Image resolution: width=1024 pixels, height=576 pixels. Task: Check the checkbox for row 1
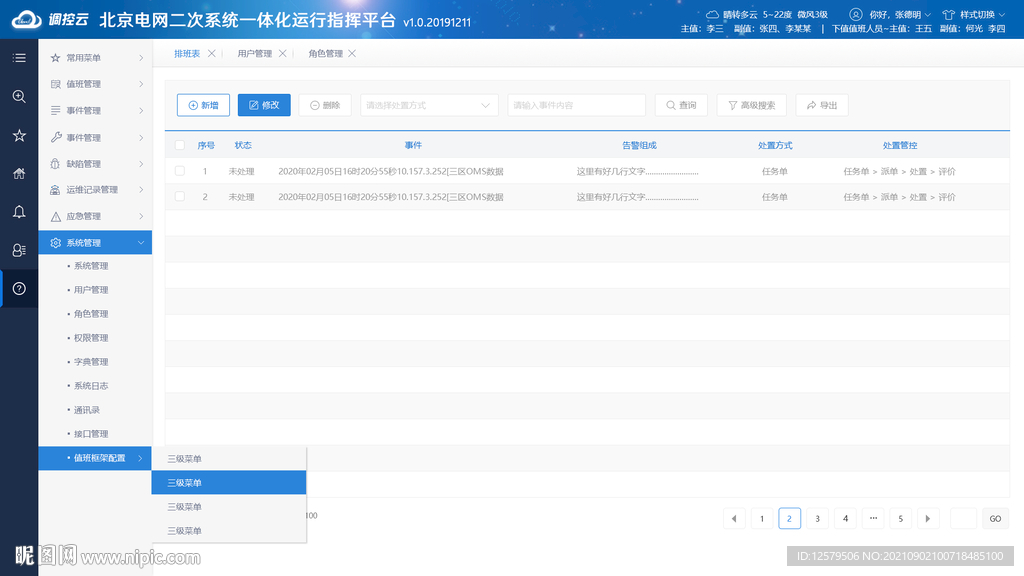point(180,171)
